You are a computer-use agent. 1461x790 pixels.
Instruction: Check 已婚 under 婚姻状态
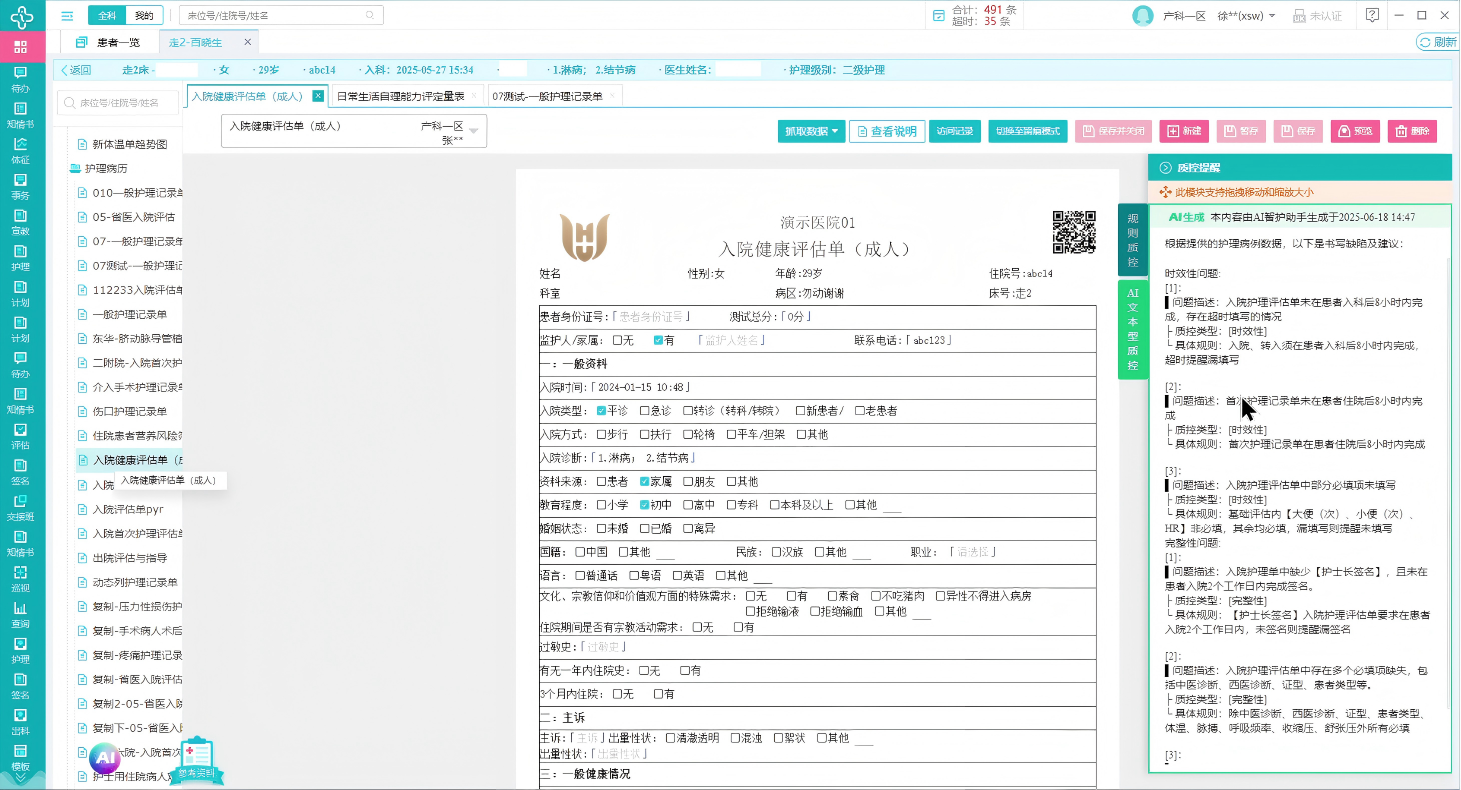pyautogui.click(x=645, y=529)
